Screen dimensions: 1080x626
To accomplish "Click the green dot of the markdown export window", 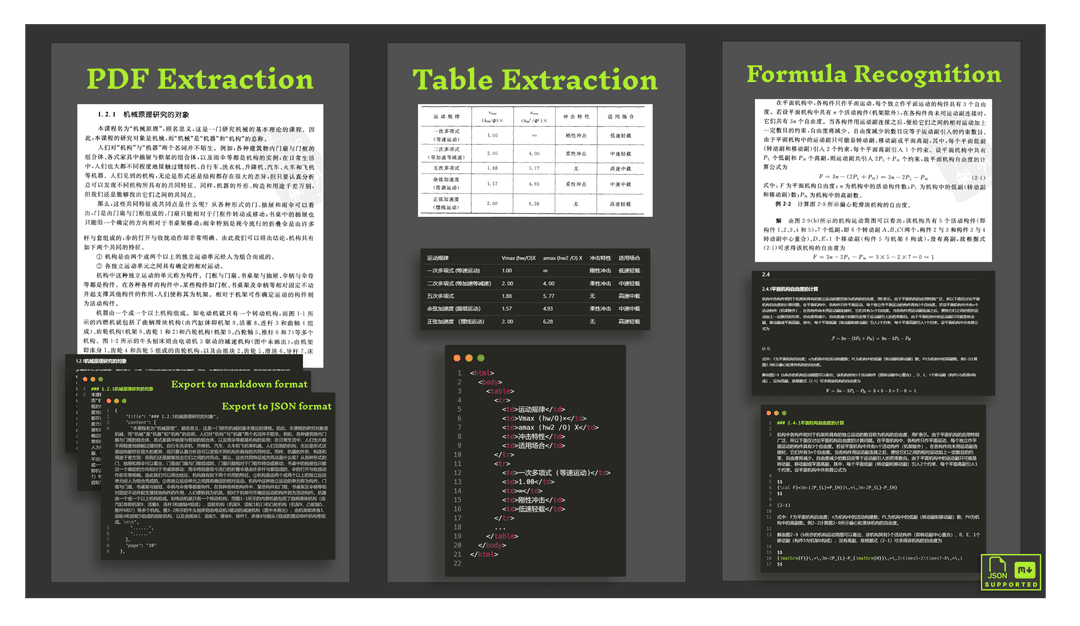I will click(x=101, y=379).
